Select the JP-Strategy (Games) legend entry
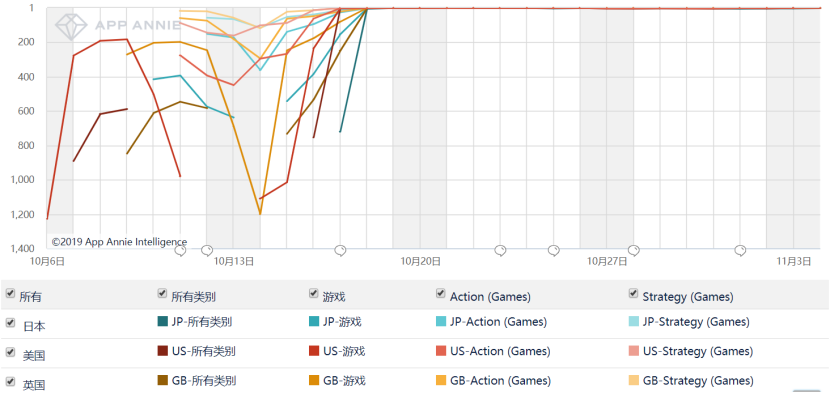This screenshot has height=393, width=831. point(689,321)
